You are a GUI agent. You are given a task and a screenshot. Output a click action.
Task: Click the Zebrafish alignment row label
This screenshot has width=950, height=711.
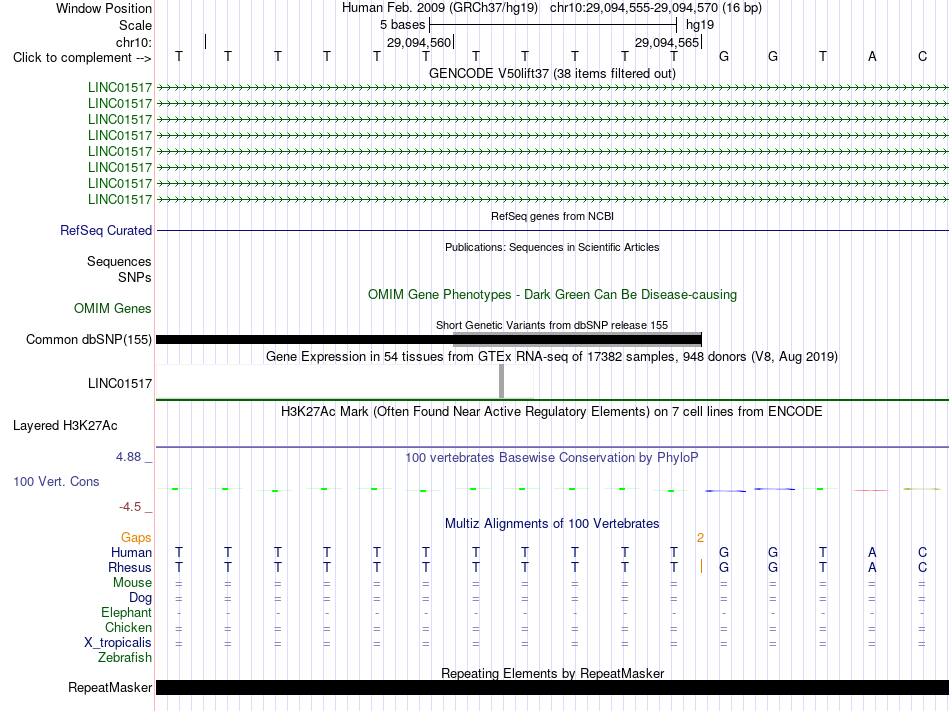click(x=125, y=657)
